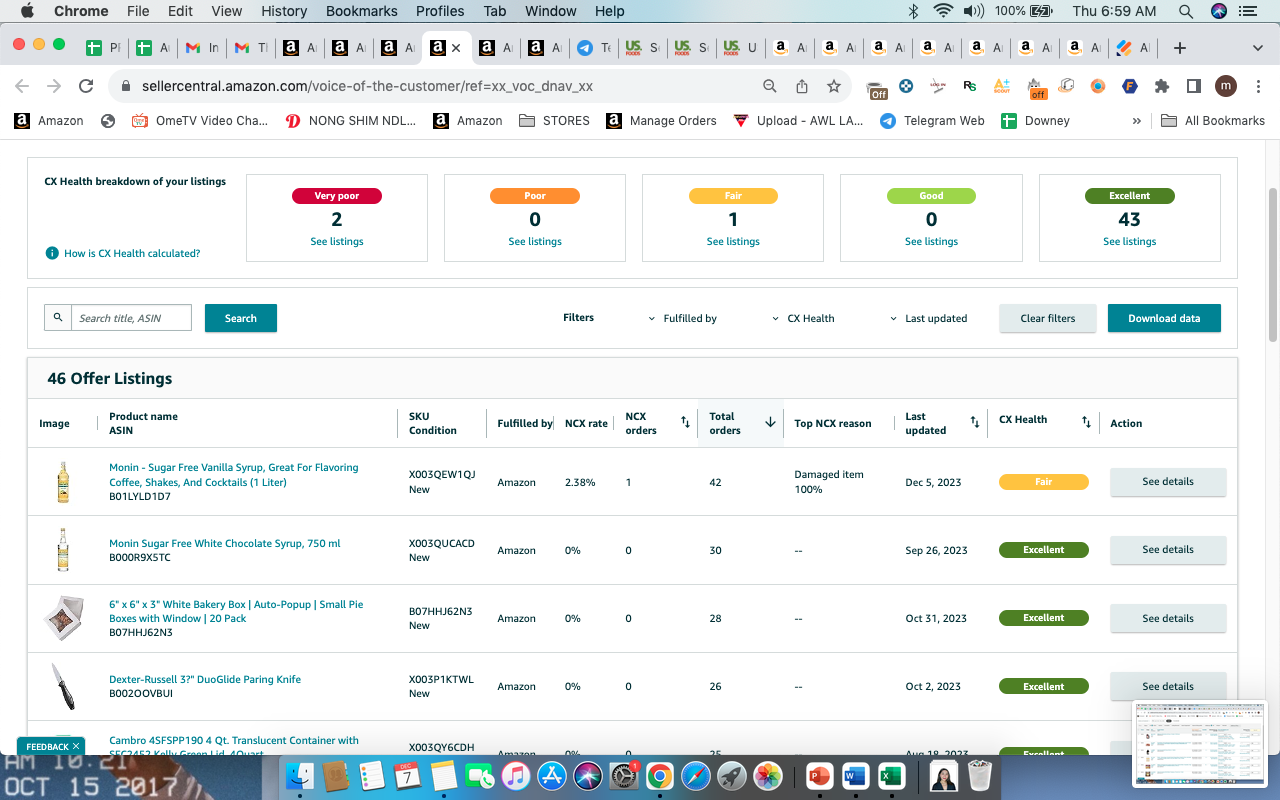The width and height of the screenshot is (1280, 800).
Task: See details for Dexter-Russell Paring Knife
Action: (x=1168, y=686)
